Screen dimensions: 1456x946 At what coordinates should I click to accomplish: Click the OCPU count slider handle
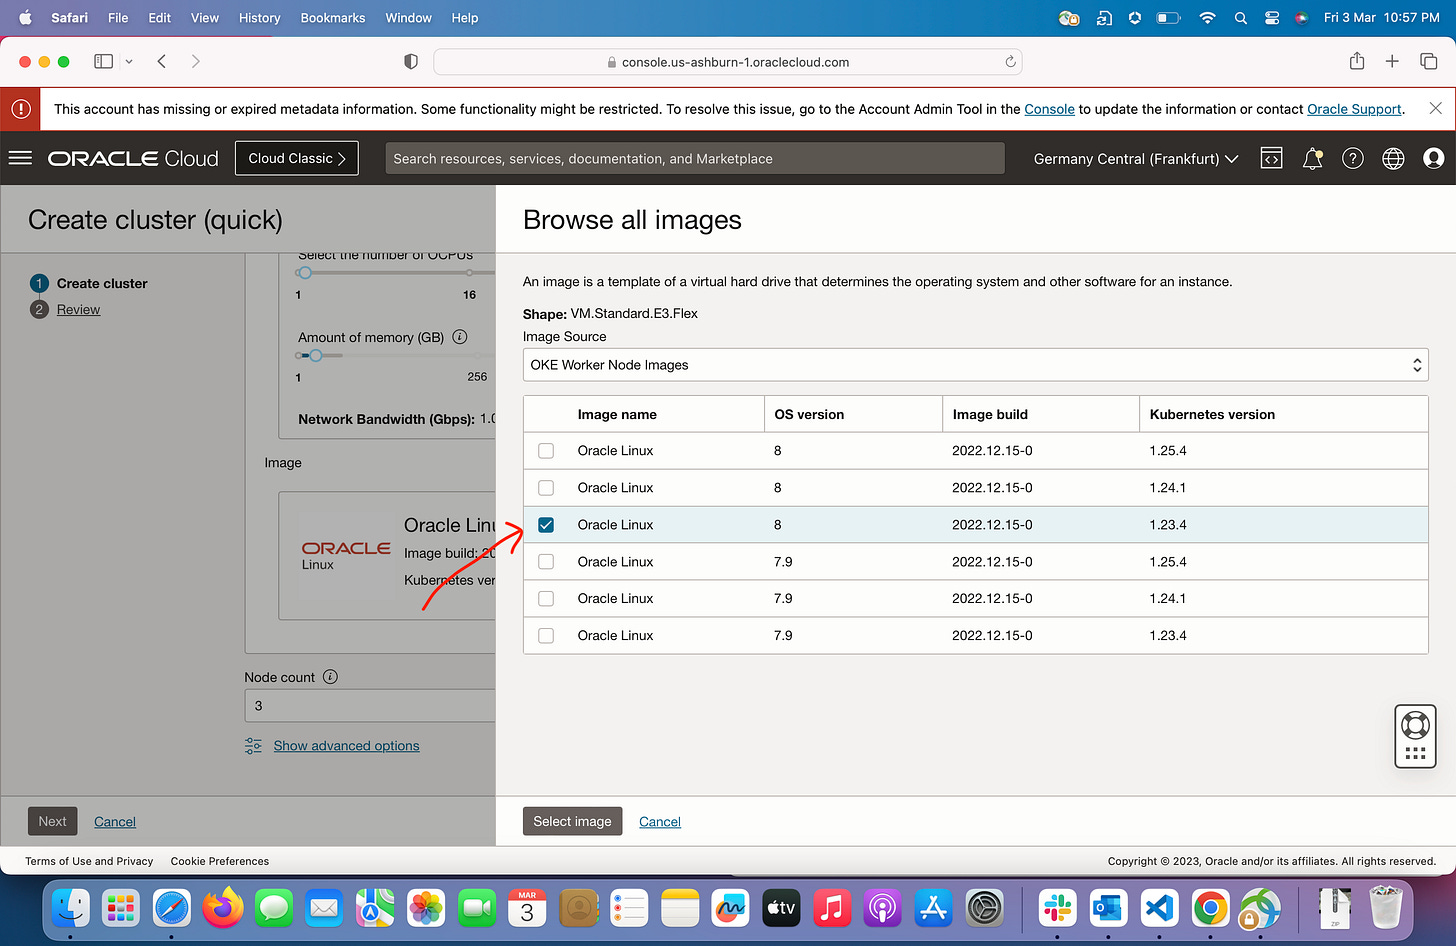tap(305, 272)
